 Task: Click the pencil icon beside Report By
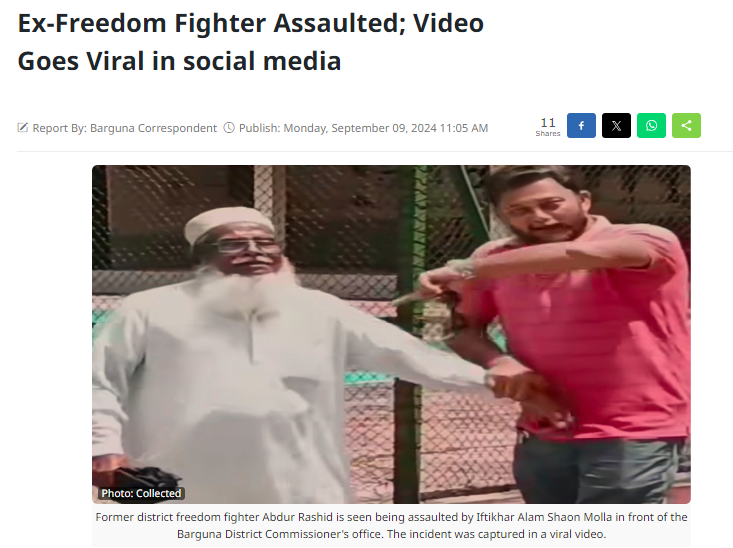click(x=22, y=128)
